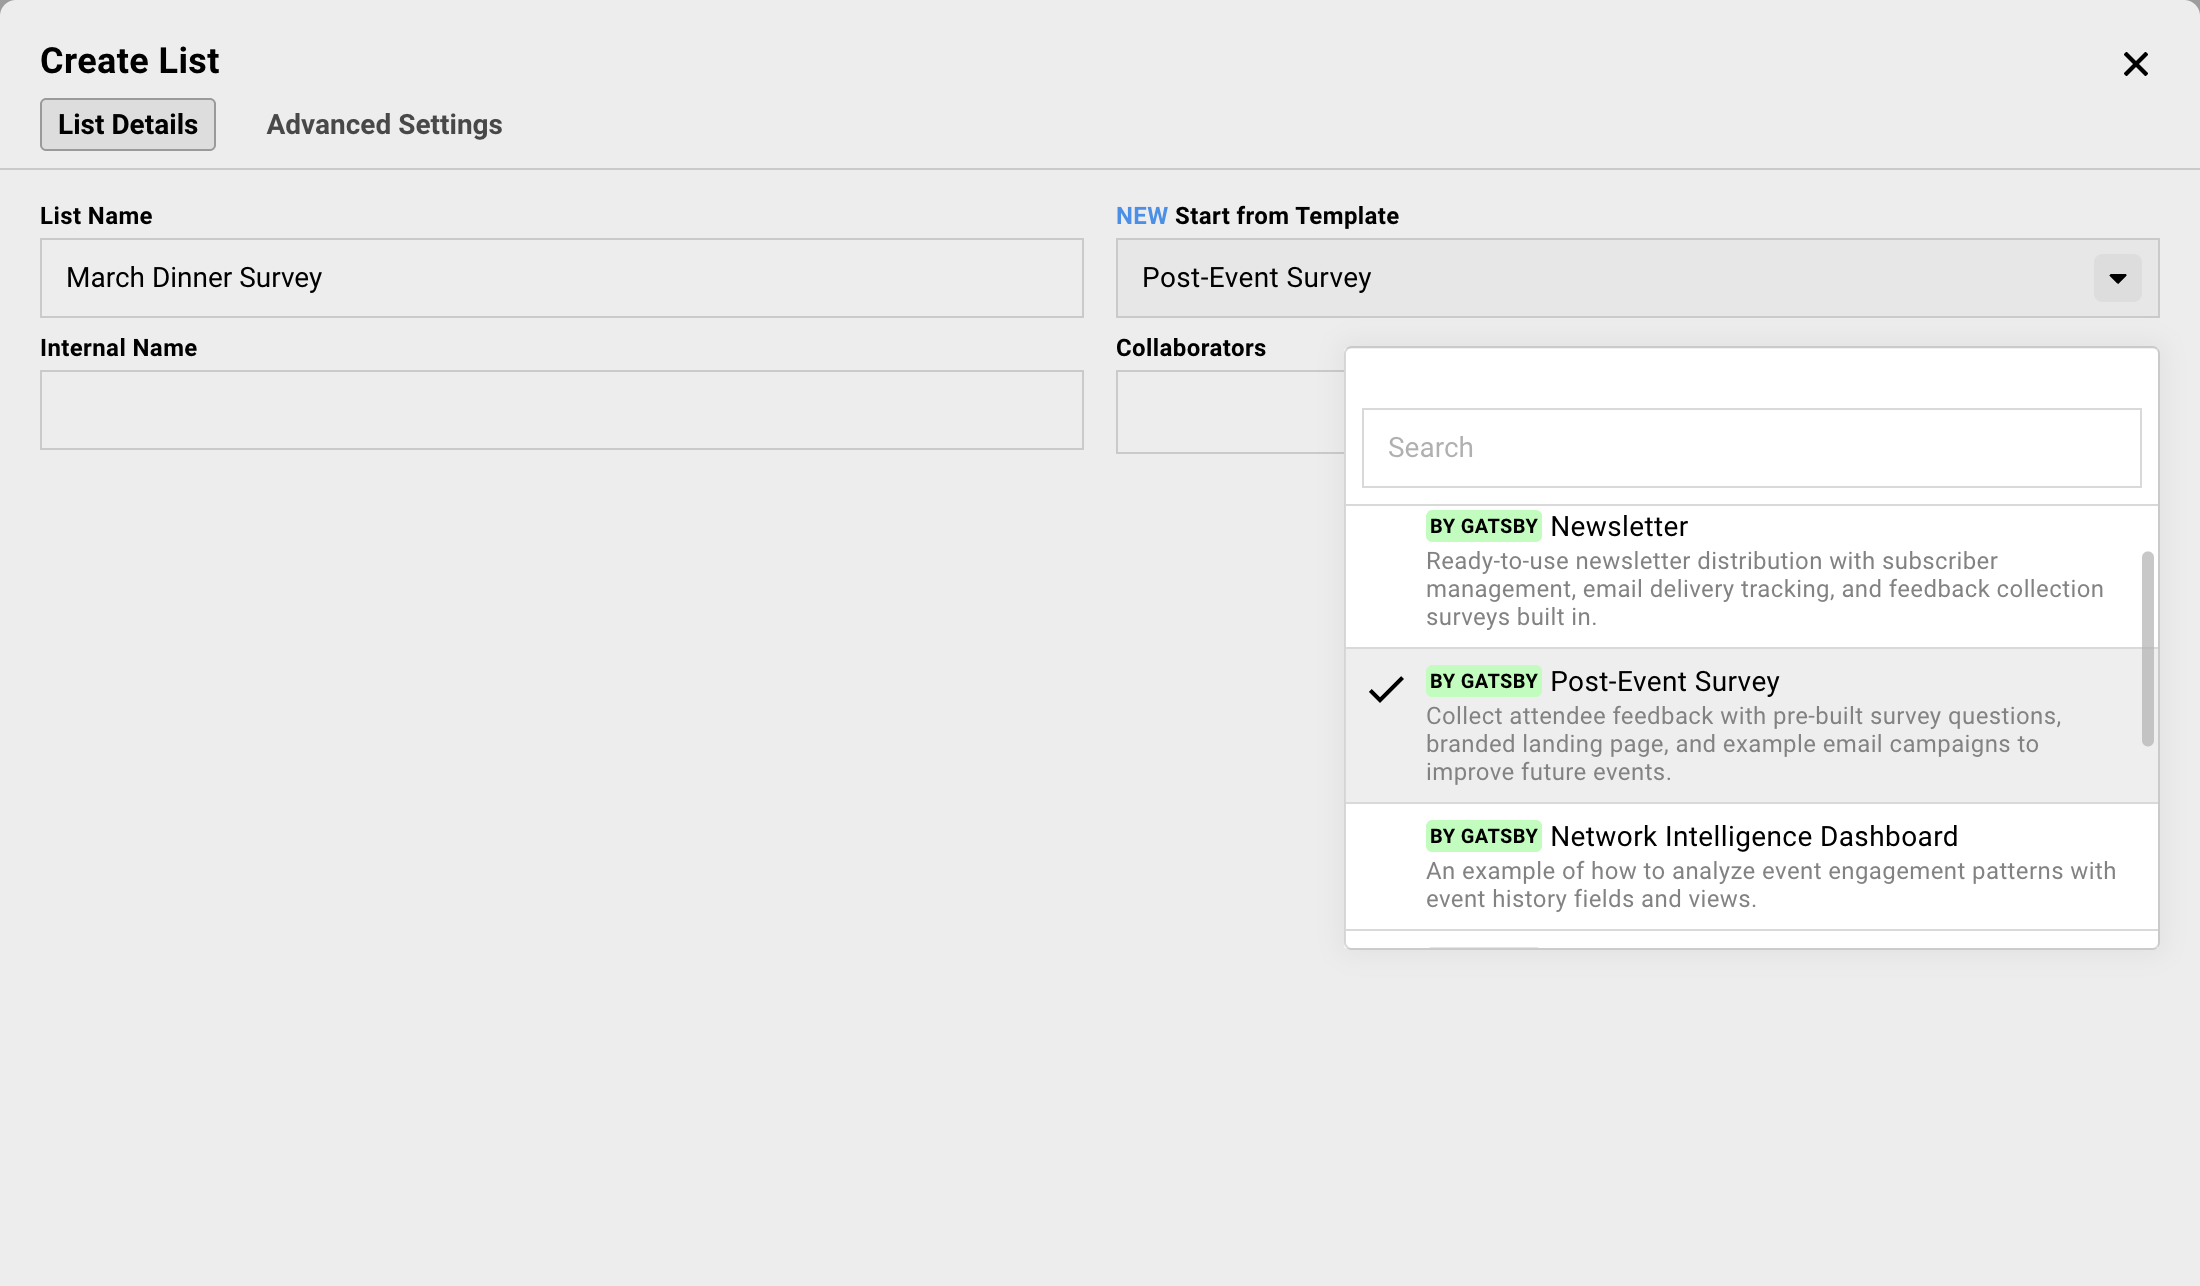This screenshot has width=2200, height=1286.
Task: Click the BY GATSBY badge beside Post-Event Survey
Action: [x=1482, y=681]
